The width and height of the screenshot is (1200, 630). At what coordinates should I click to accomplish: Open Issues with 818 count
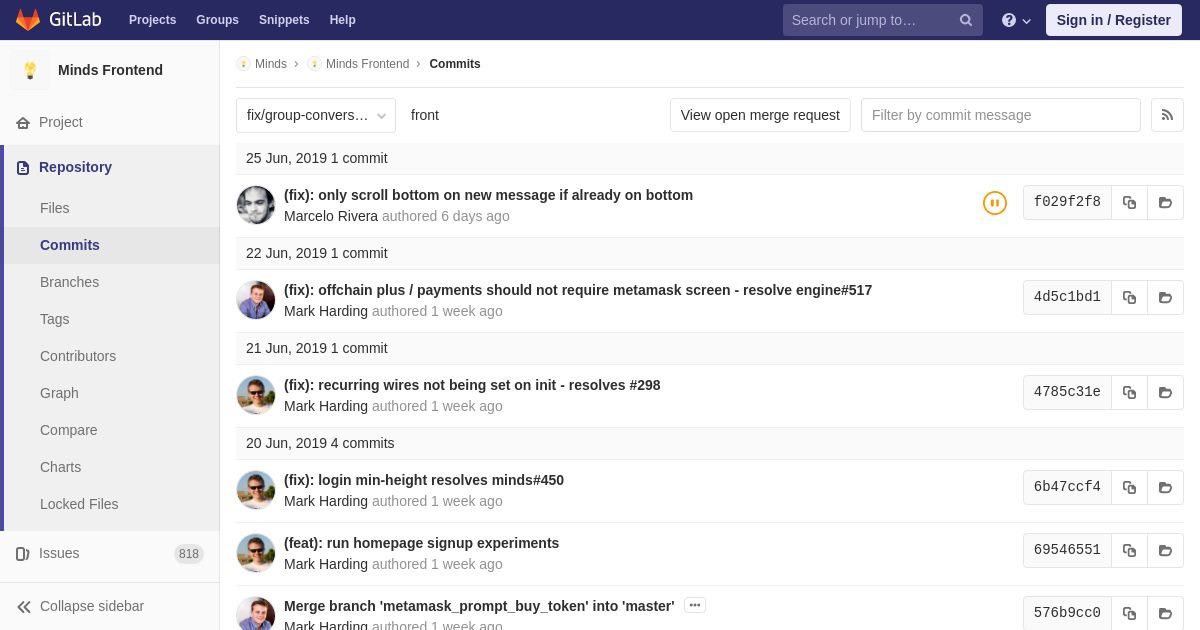pyautogui.click(x=110, y=553)
